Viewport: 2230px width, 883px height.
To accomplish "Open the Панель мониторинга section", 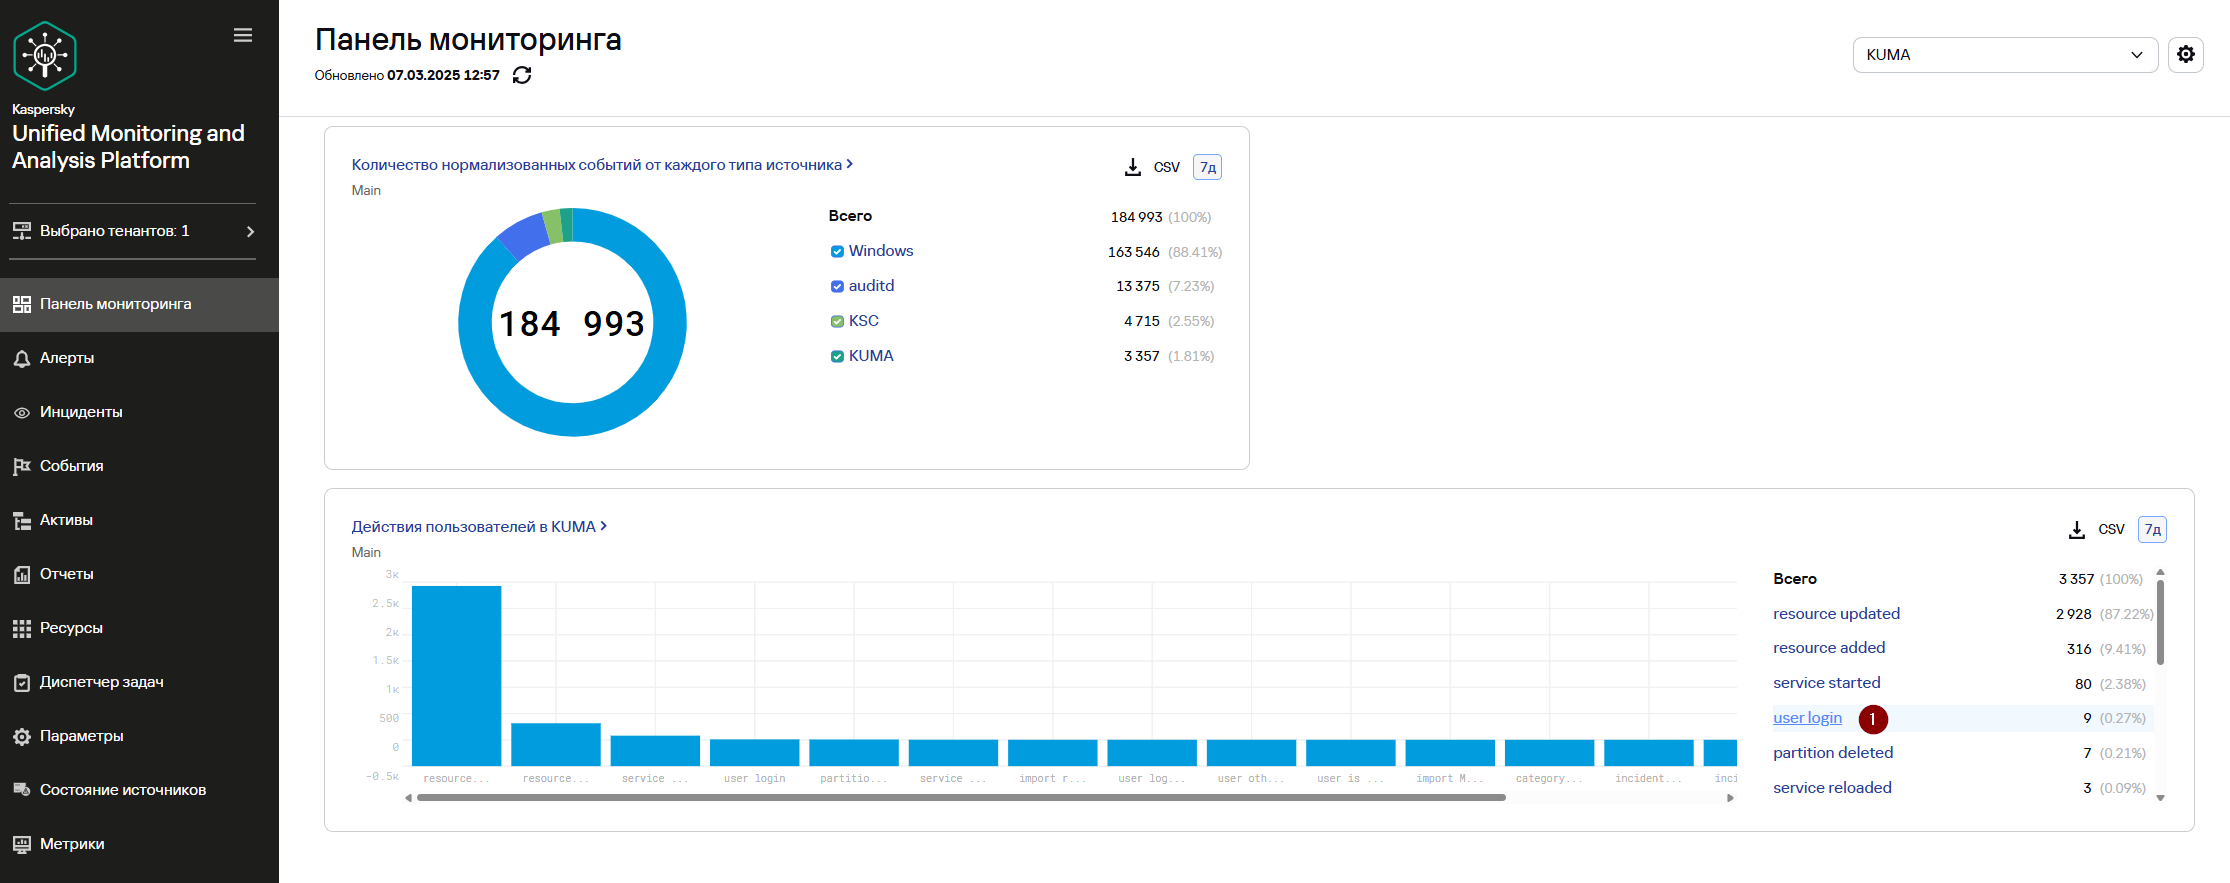I will tap(139, 304).
